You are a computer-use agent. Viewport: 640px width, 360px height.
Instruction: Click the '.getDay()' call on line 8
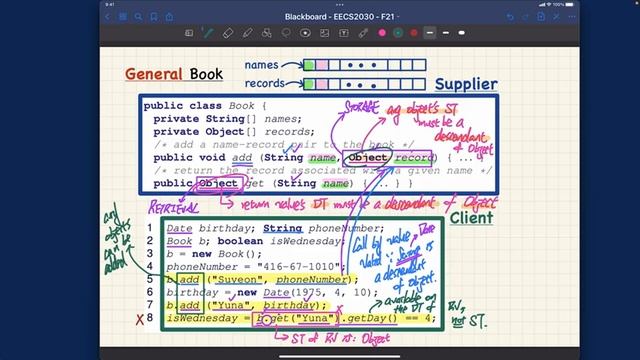click(x=369, y=318)
